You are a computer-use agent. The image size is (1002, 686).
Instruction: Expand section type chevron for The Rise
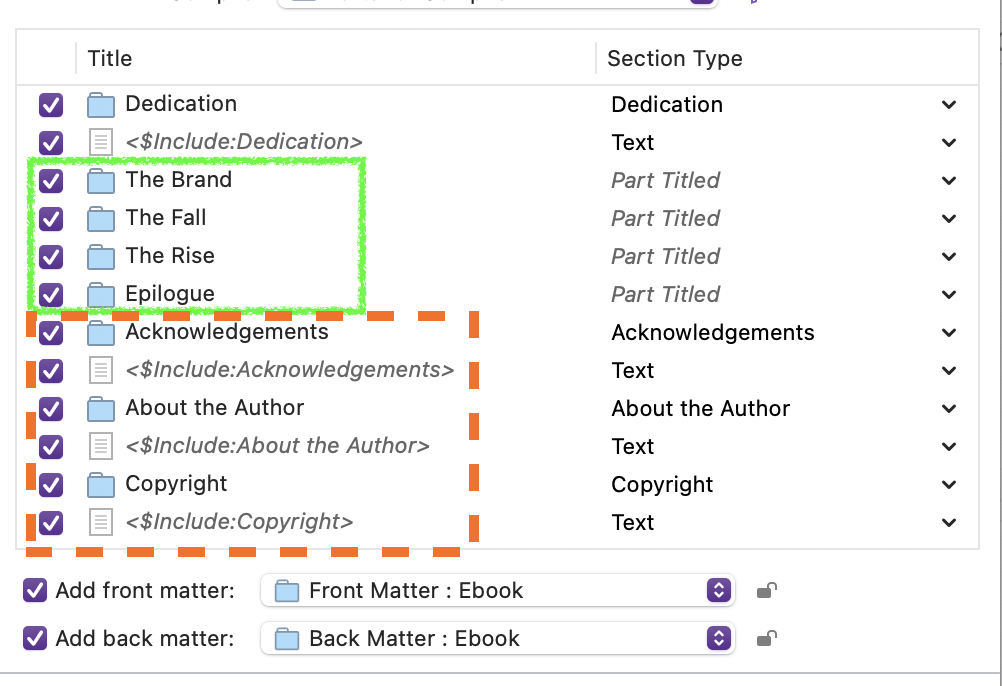pyautogui.click(x=949, y=256)
